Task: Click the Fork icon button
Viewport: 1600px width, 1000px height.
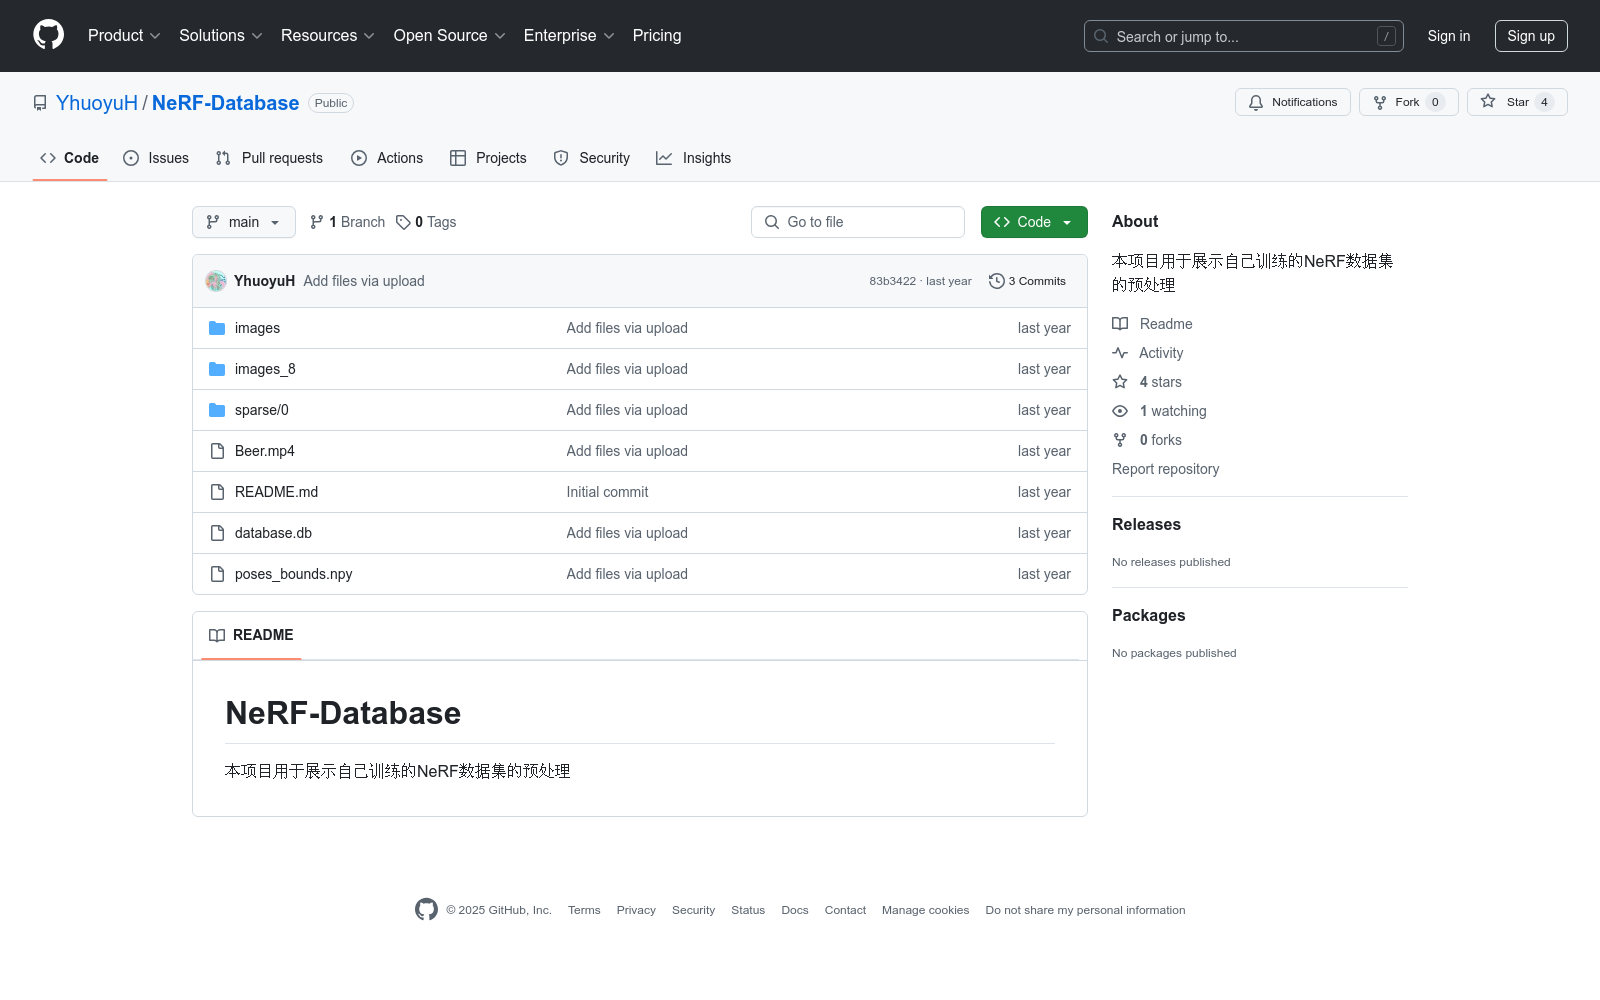Action: (1380, 102)
